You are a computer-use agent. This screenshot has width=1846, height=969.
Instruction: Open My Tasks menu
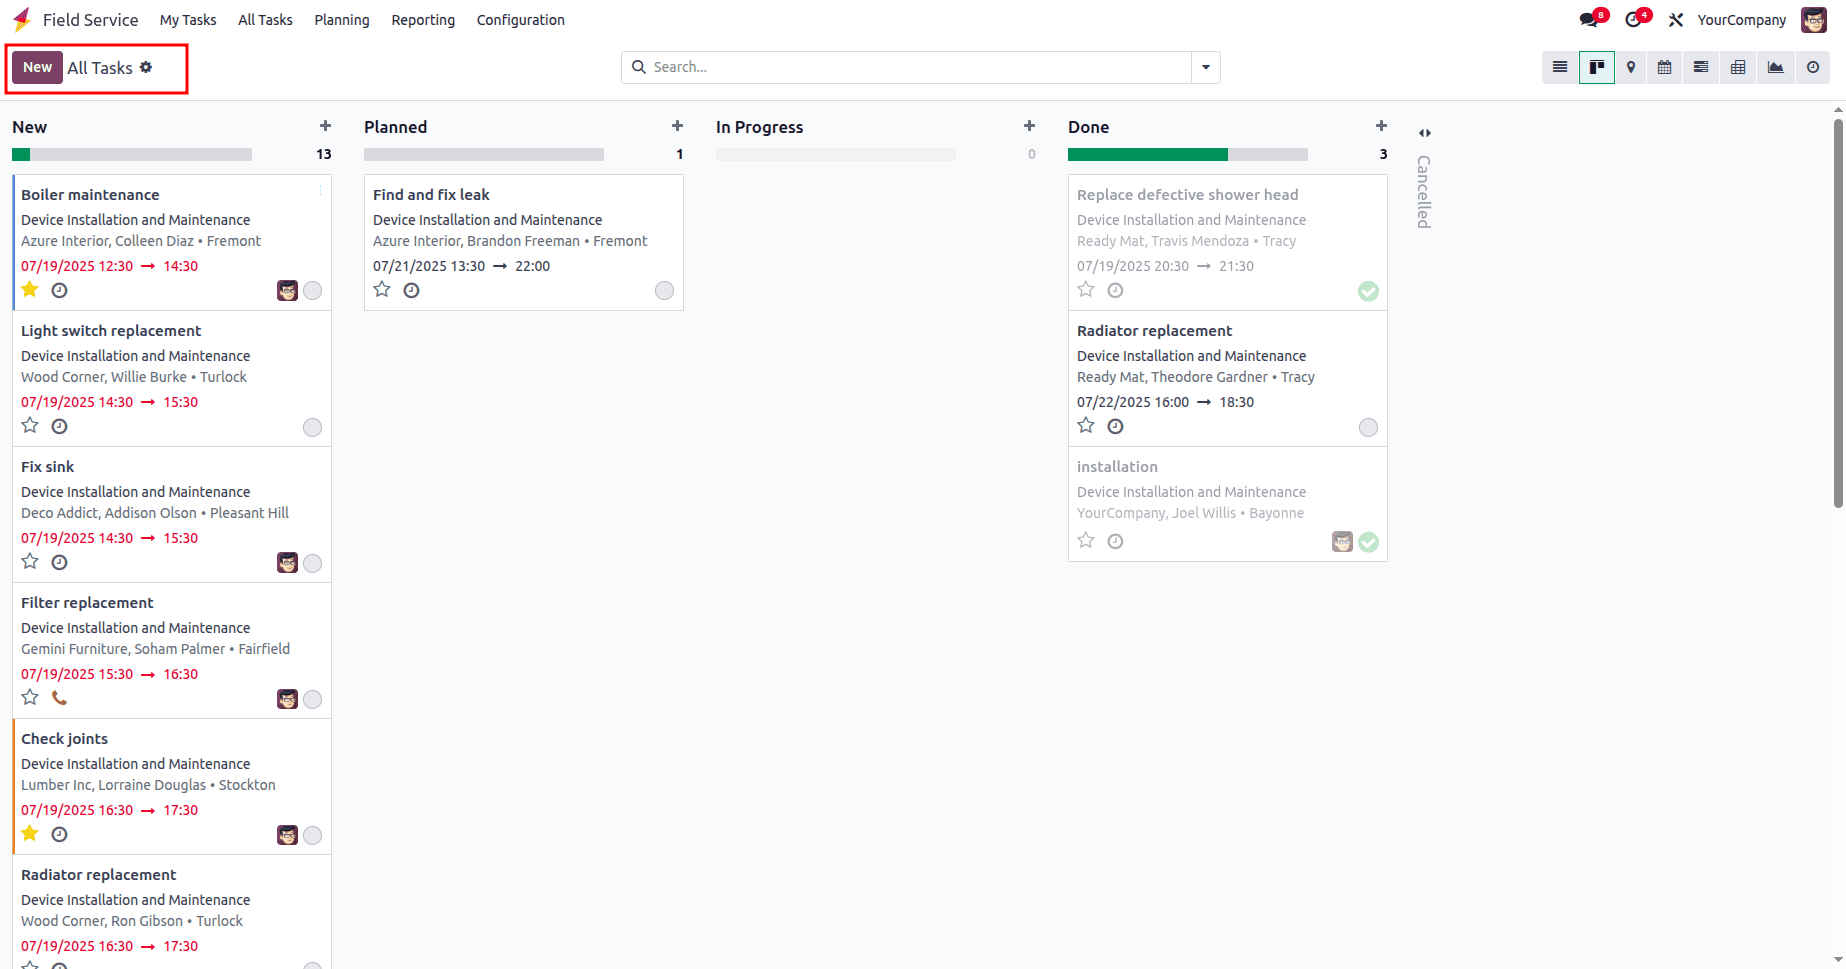(x=188, y=20)
